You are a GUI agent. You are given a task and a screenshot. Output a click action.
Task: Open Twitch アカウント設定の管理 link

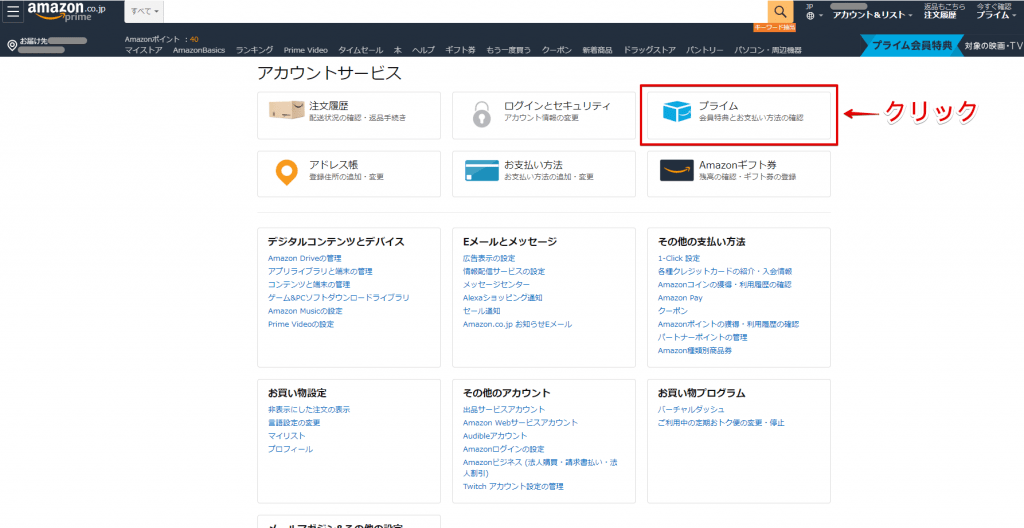(513, 486)
